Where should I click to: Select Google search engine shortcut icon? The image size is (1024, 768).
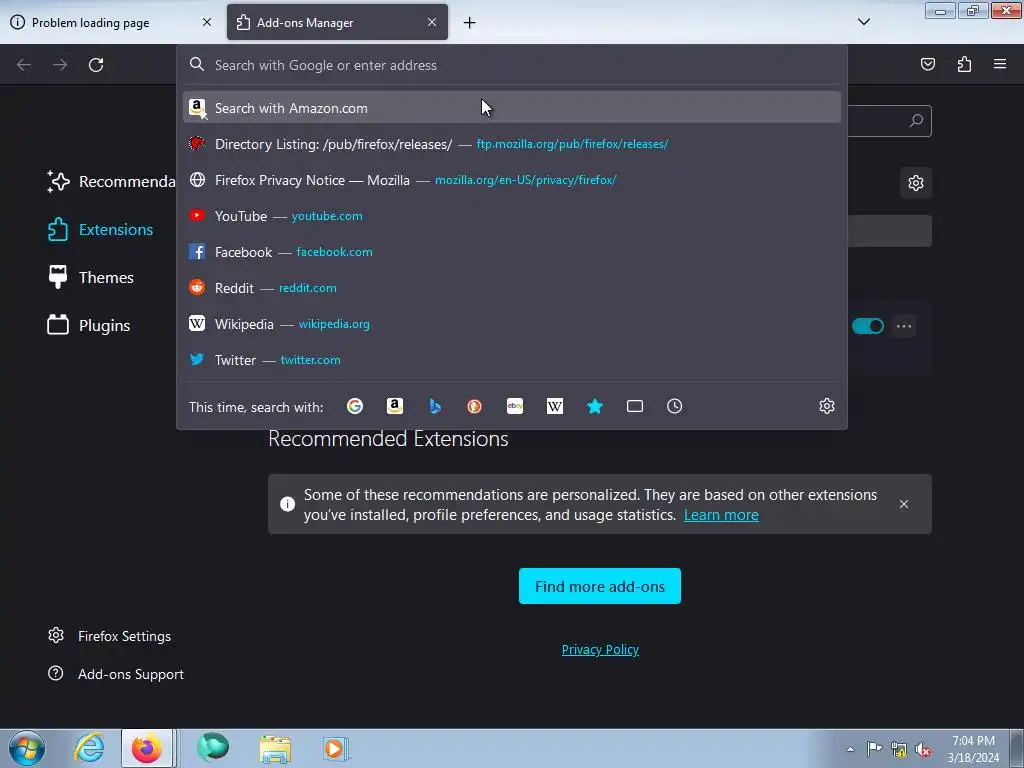(x=355, y=406)
